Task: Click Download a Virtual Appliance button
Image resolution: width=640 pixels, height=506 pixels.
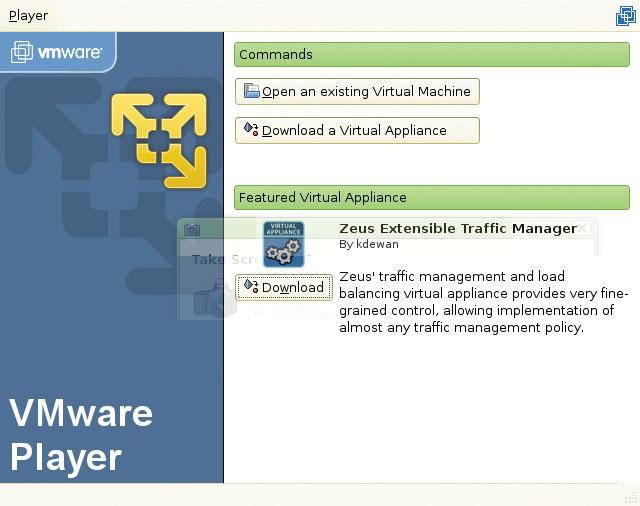Action: pos(357,131)
